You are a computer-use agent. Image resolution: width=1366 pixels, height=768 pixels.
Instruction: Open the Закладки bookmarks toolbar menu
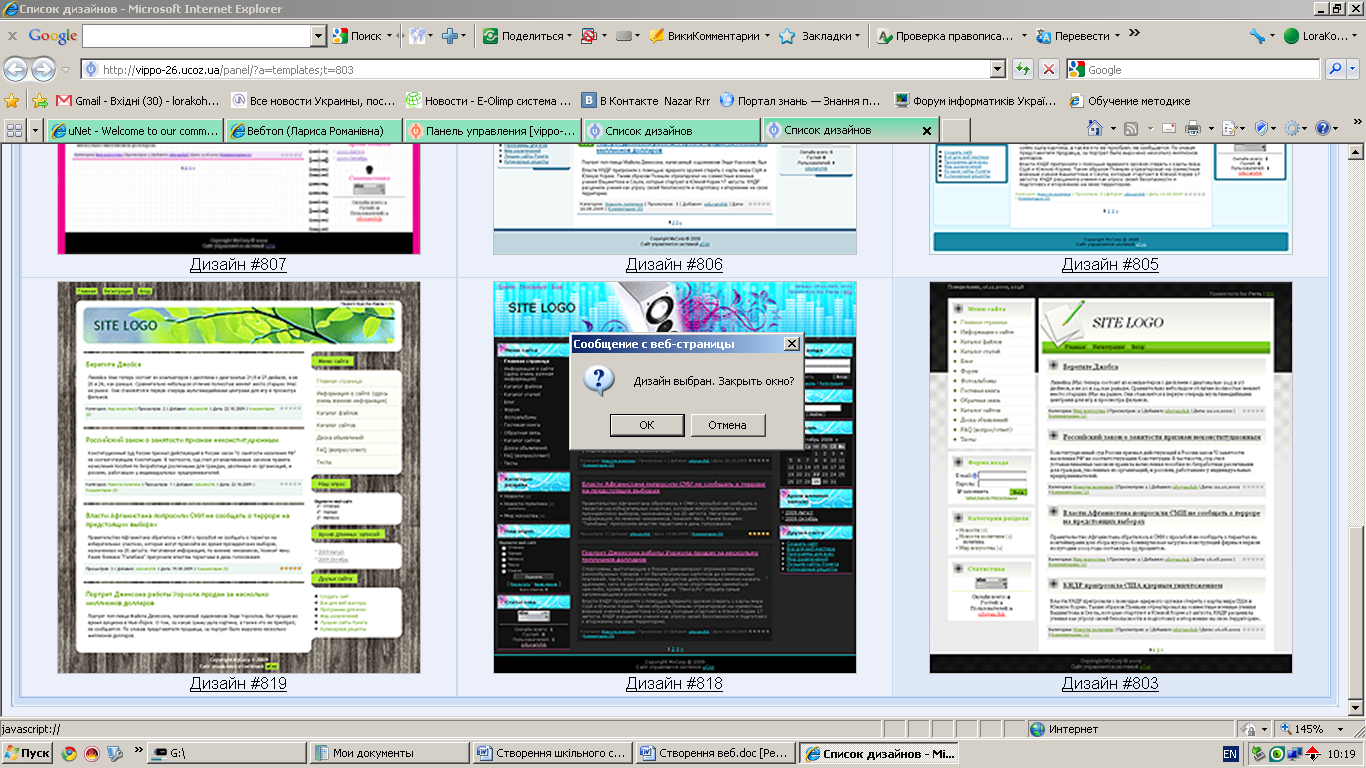(821, 36)
